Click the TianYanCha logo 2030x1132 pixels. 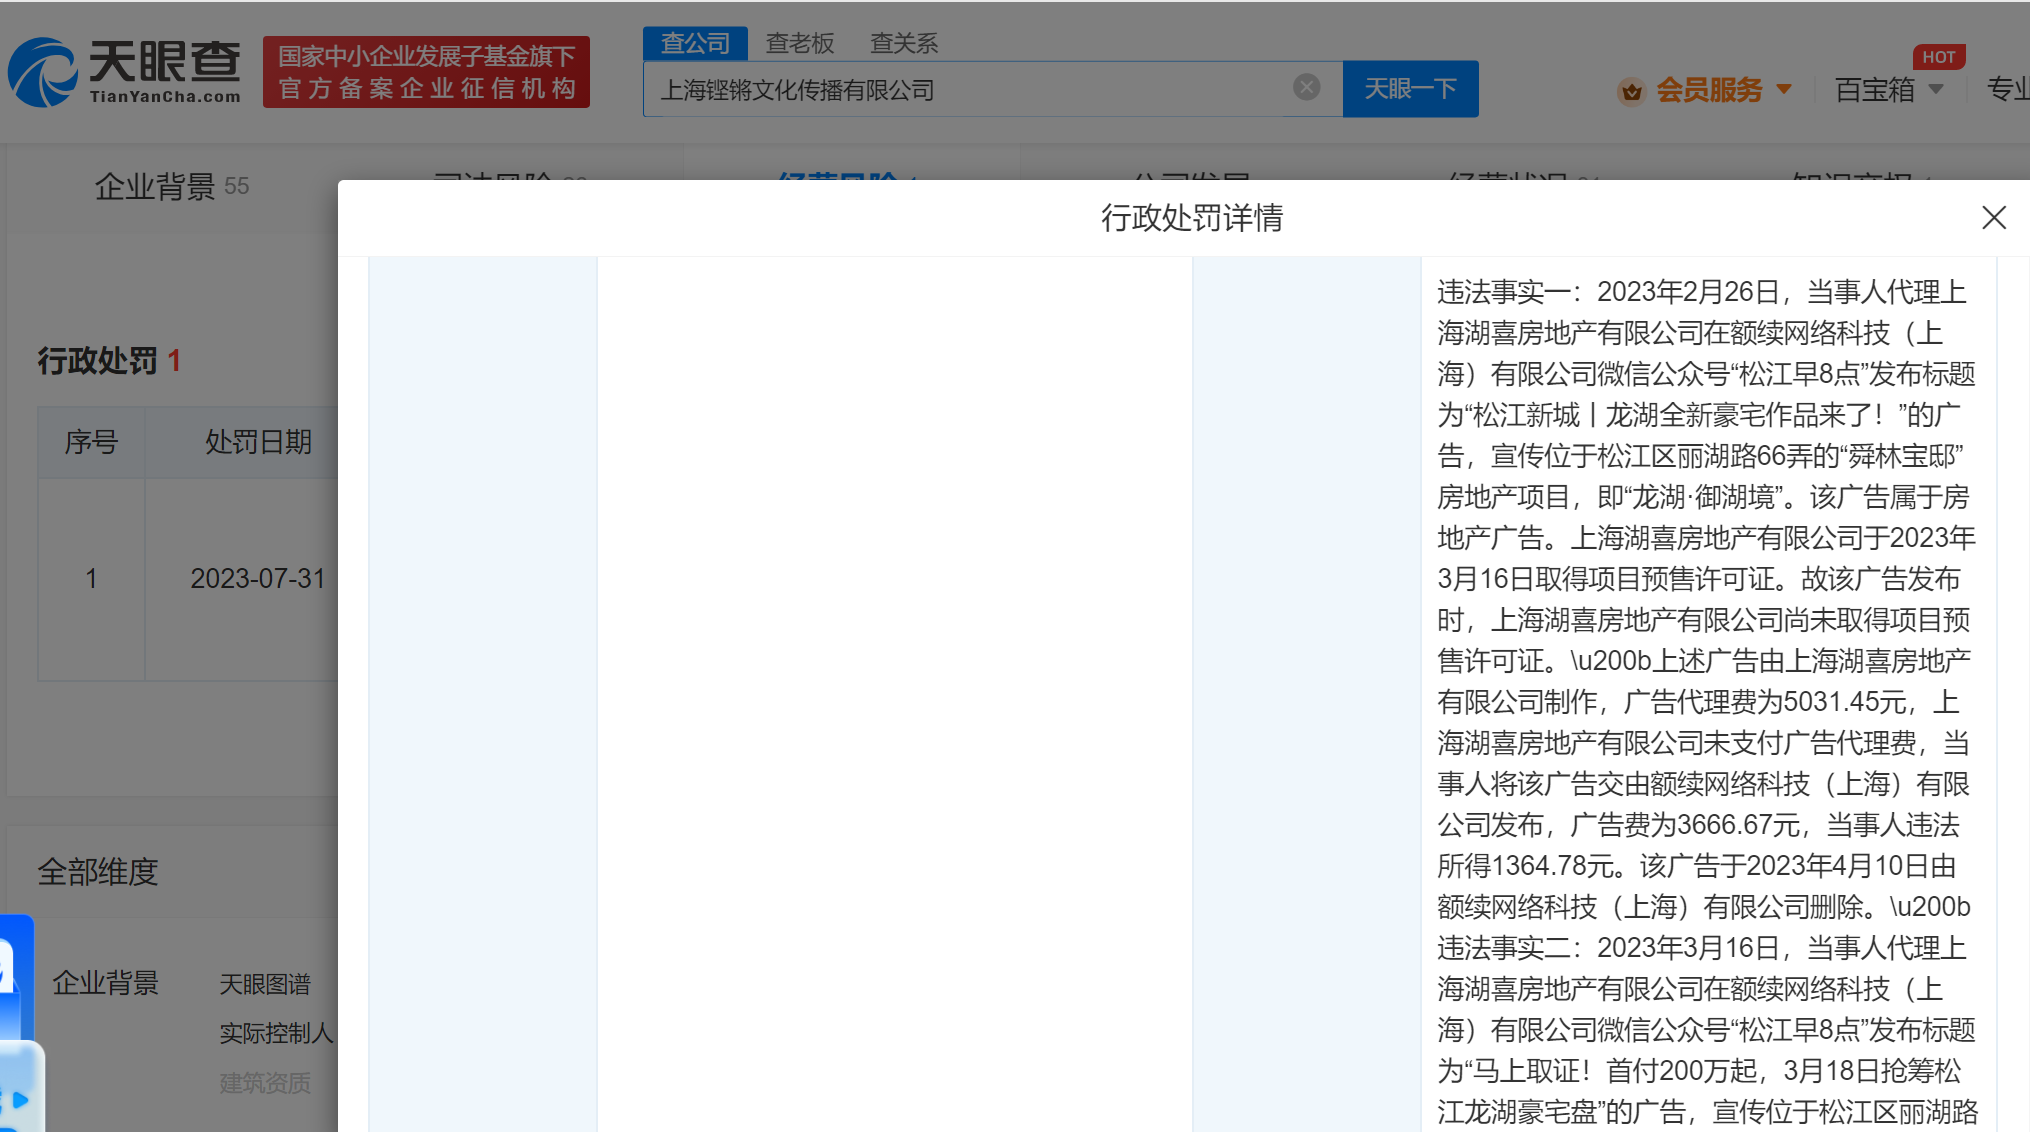125,71
